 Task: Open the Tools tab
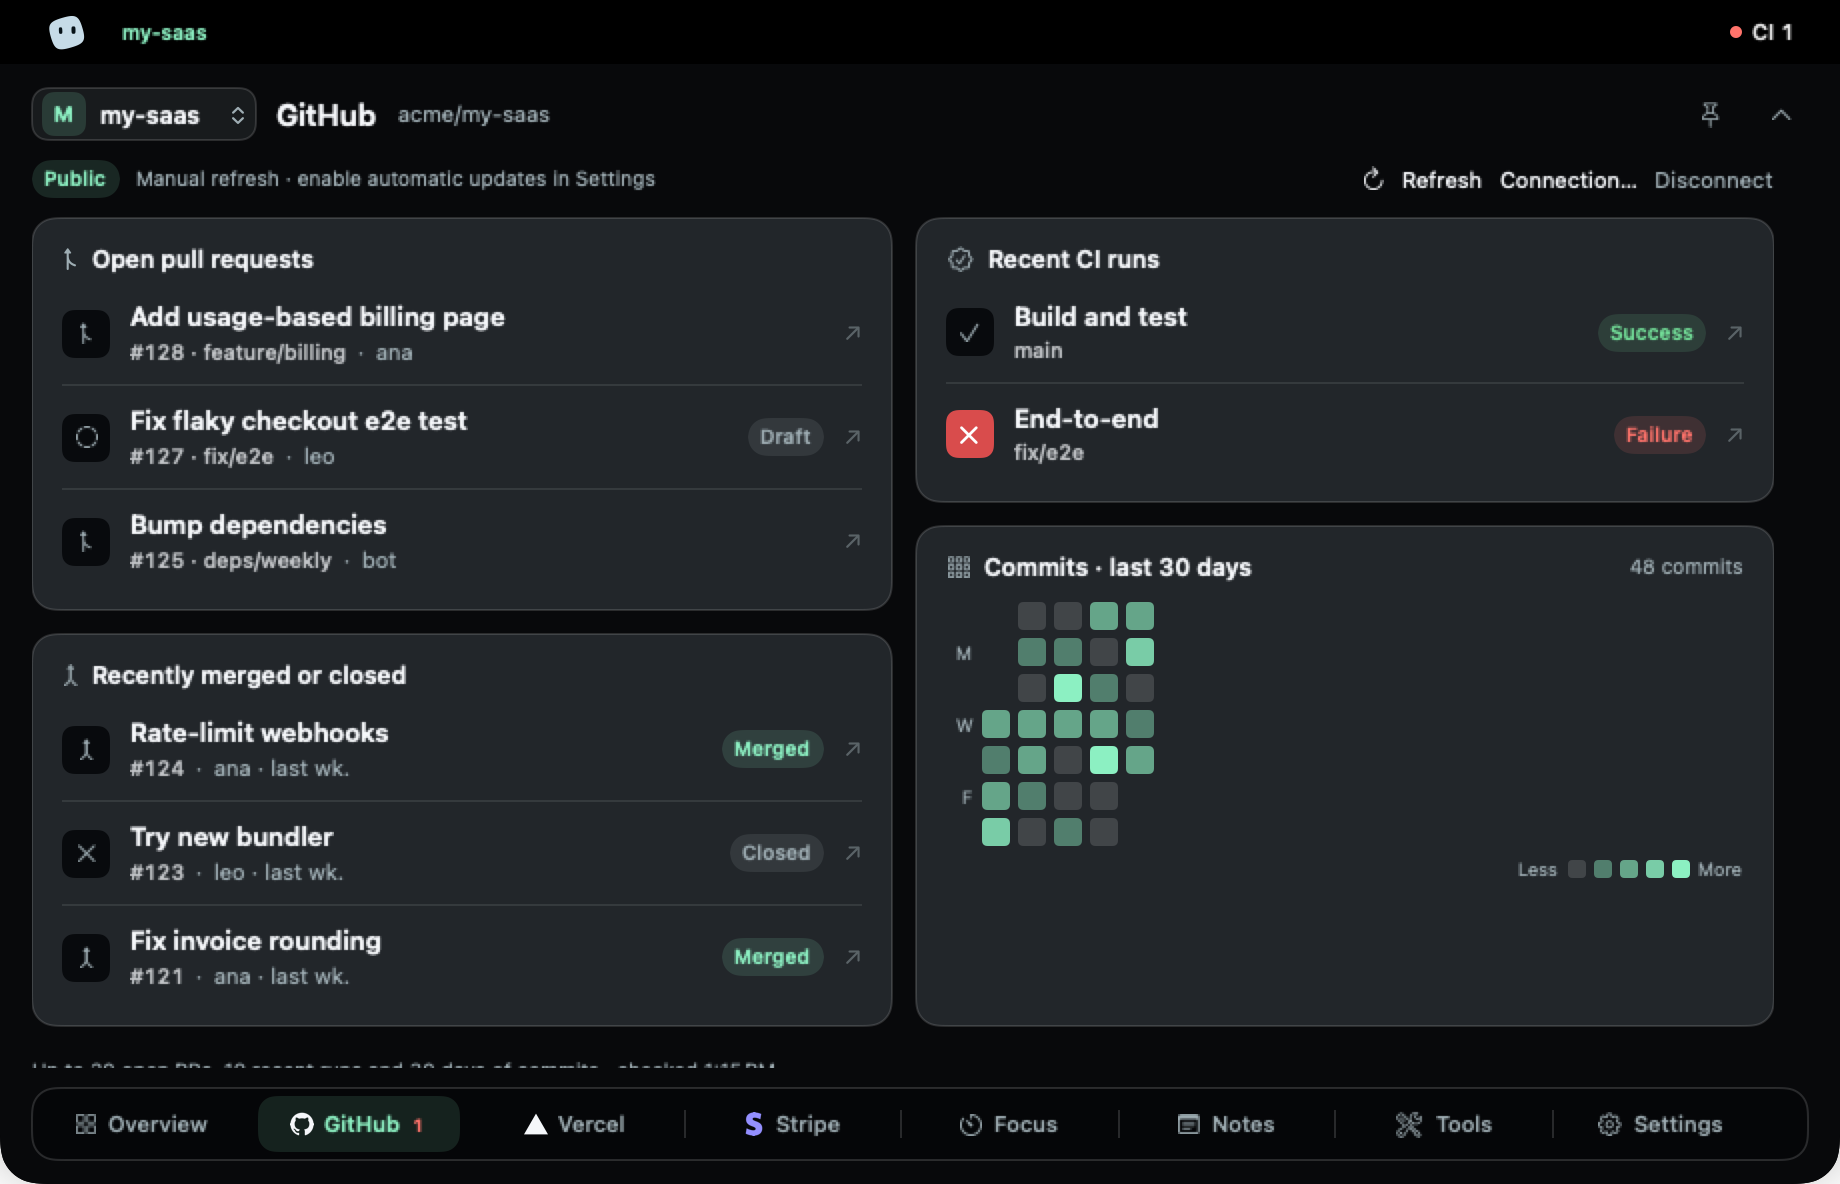coord(1444,1124)
